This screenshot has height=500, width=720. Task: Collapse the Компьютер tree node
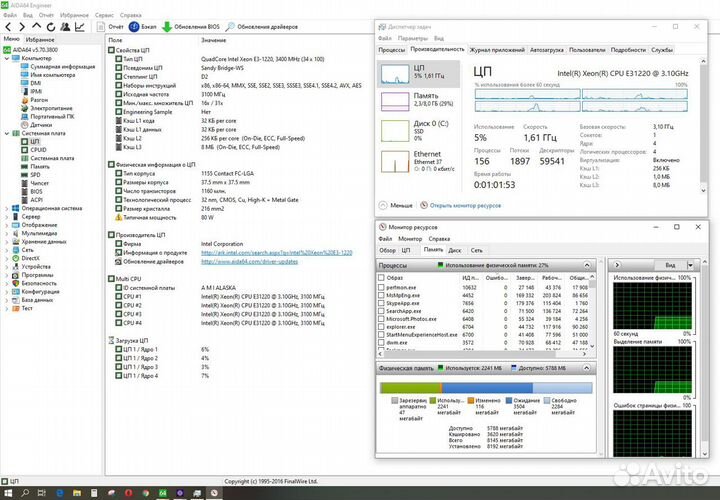click(6, 58)
